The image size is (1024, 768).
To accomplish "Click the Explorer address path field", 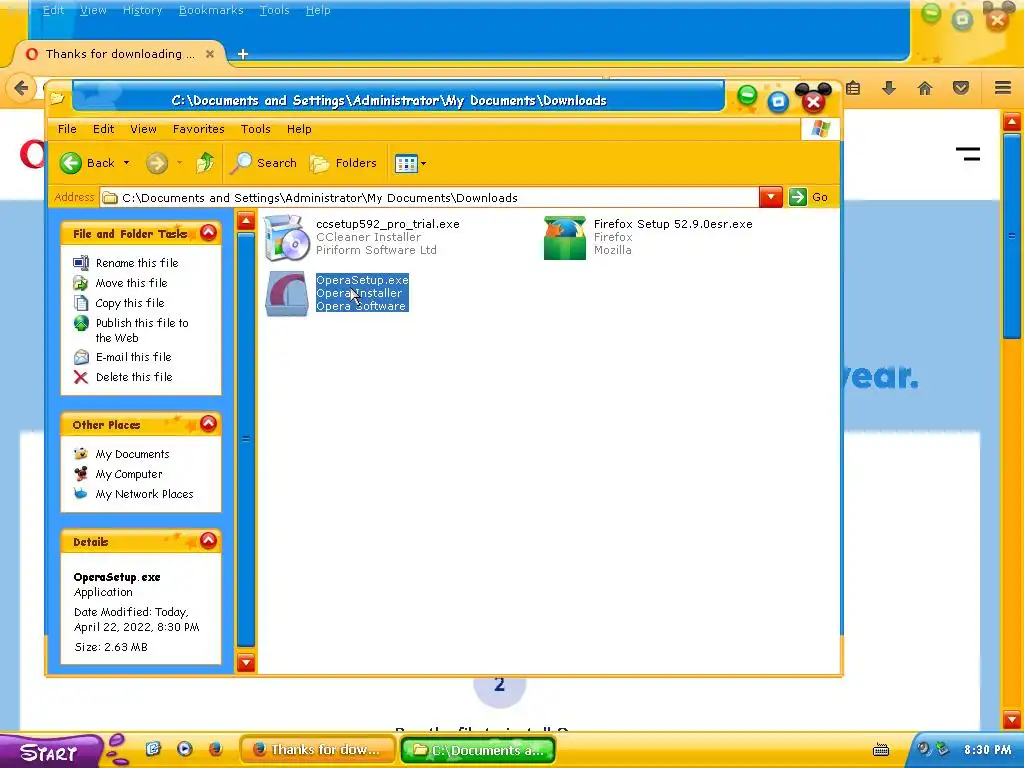I will click(x=429, y=197).
